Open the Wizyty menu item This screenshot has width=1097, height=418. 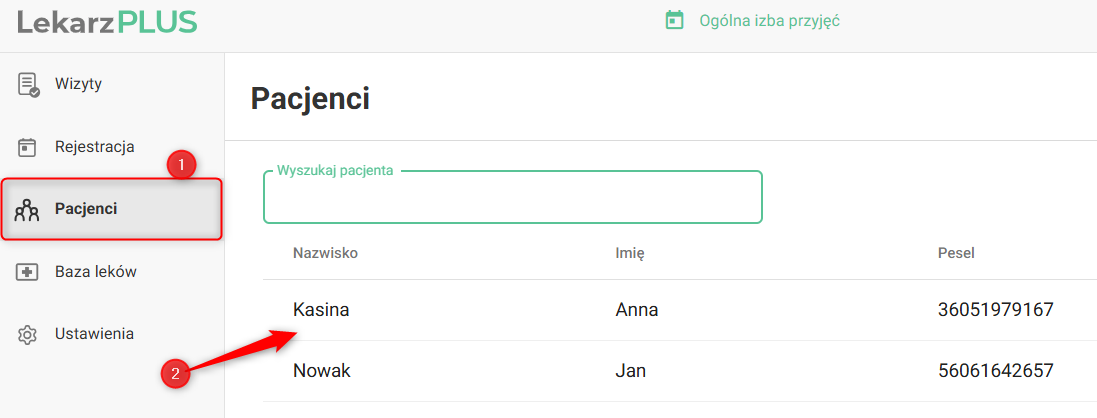78,84
